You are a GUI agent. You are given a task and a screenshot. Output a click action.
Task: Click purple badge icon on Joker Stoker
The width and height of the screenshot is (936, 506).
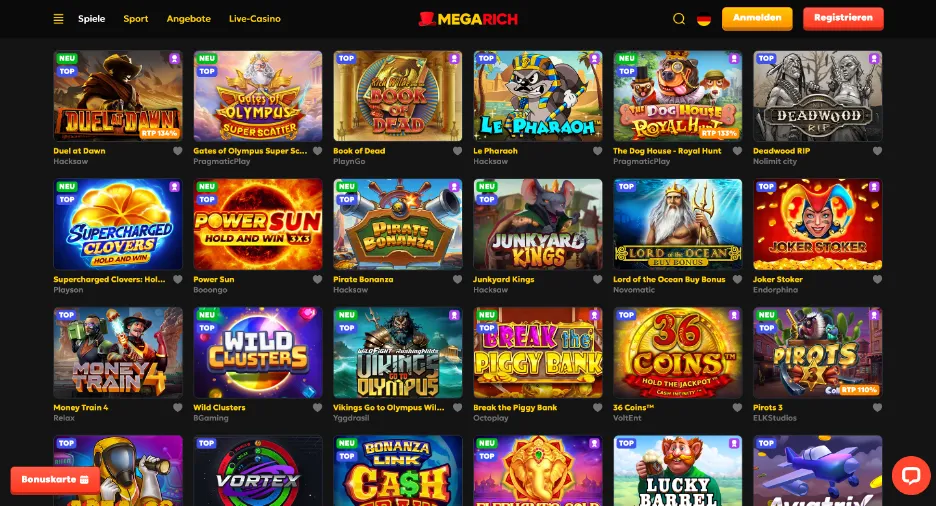pos(874,187)
